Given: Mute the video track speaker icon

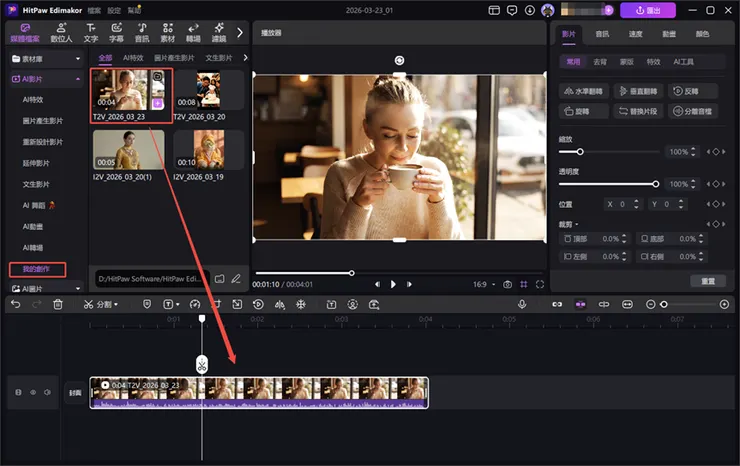Looking at the screenshot, I should tap(46, 392).
